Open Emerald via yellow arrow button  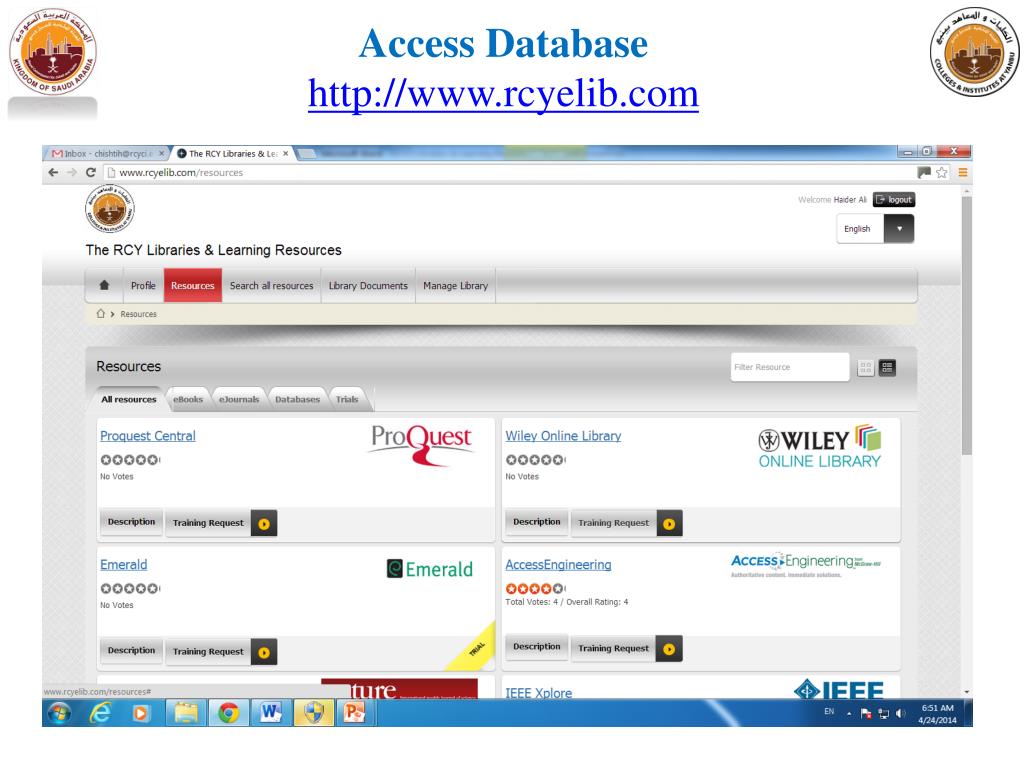click(264, 652)
